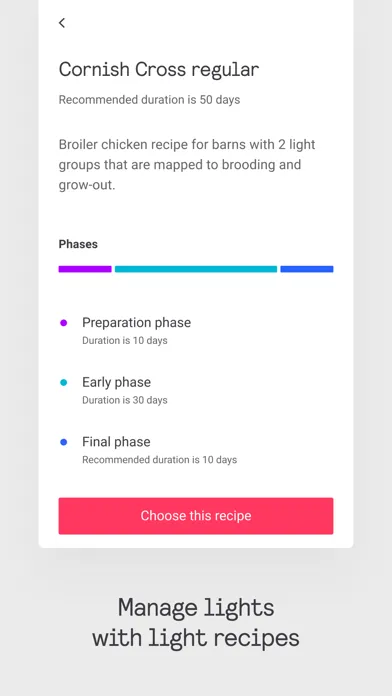Image resolution: width=392 pixels, height=696 pixels.
Task: Click Recommended duration is 10 days text
Action: (x=159, y=460)
